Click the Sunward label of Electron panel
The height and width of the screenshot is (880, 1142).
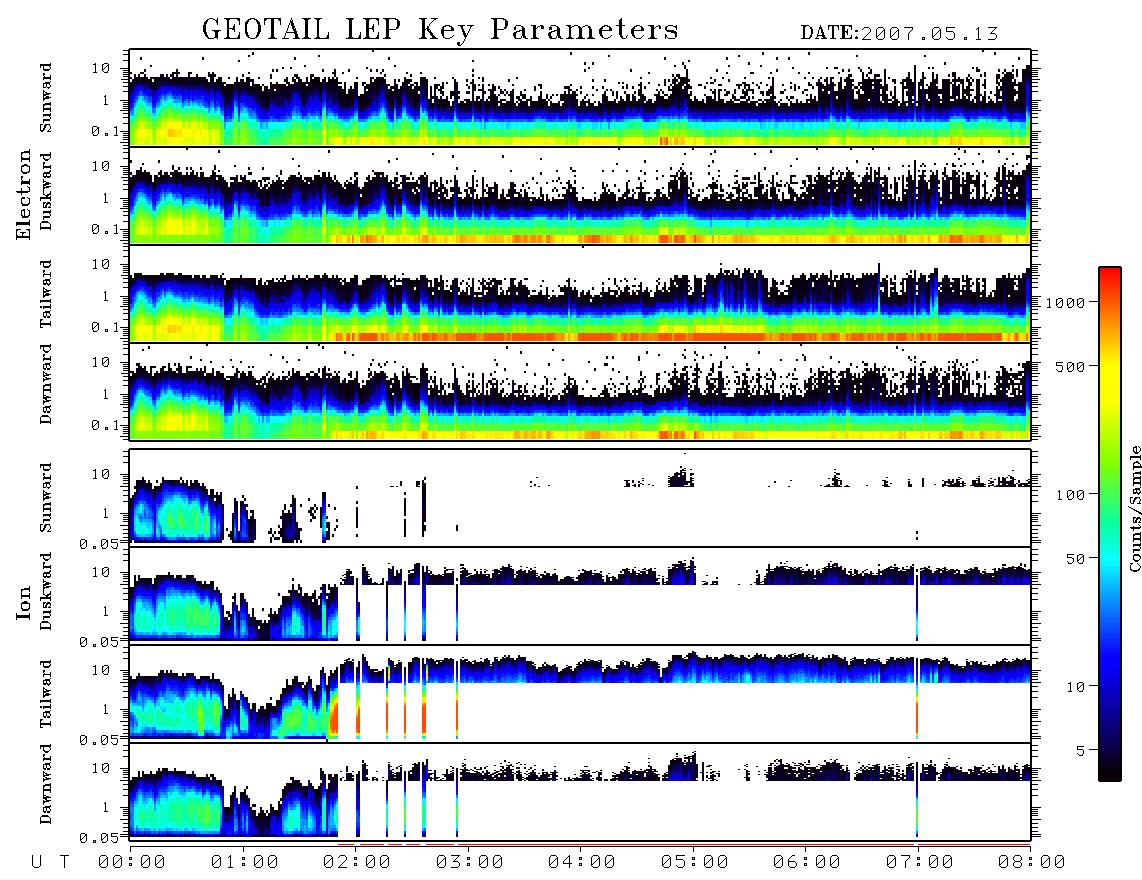46,98
